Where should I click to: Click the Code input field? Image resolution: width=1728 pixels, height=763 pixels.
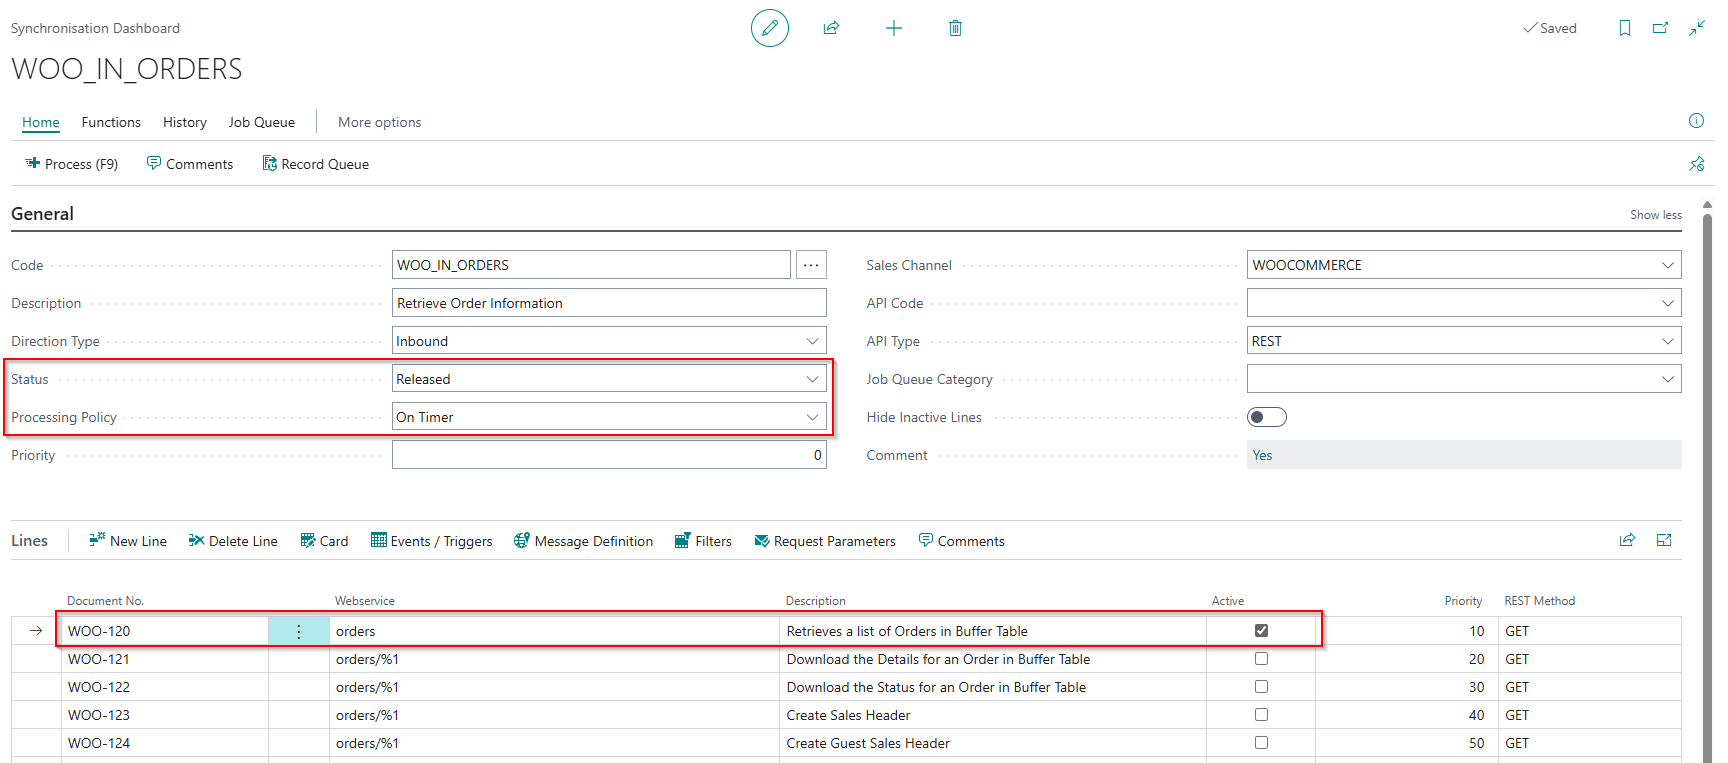(x=591, y=265)
